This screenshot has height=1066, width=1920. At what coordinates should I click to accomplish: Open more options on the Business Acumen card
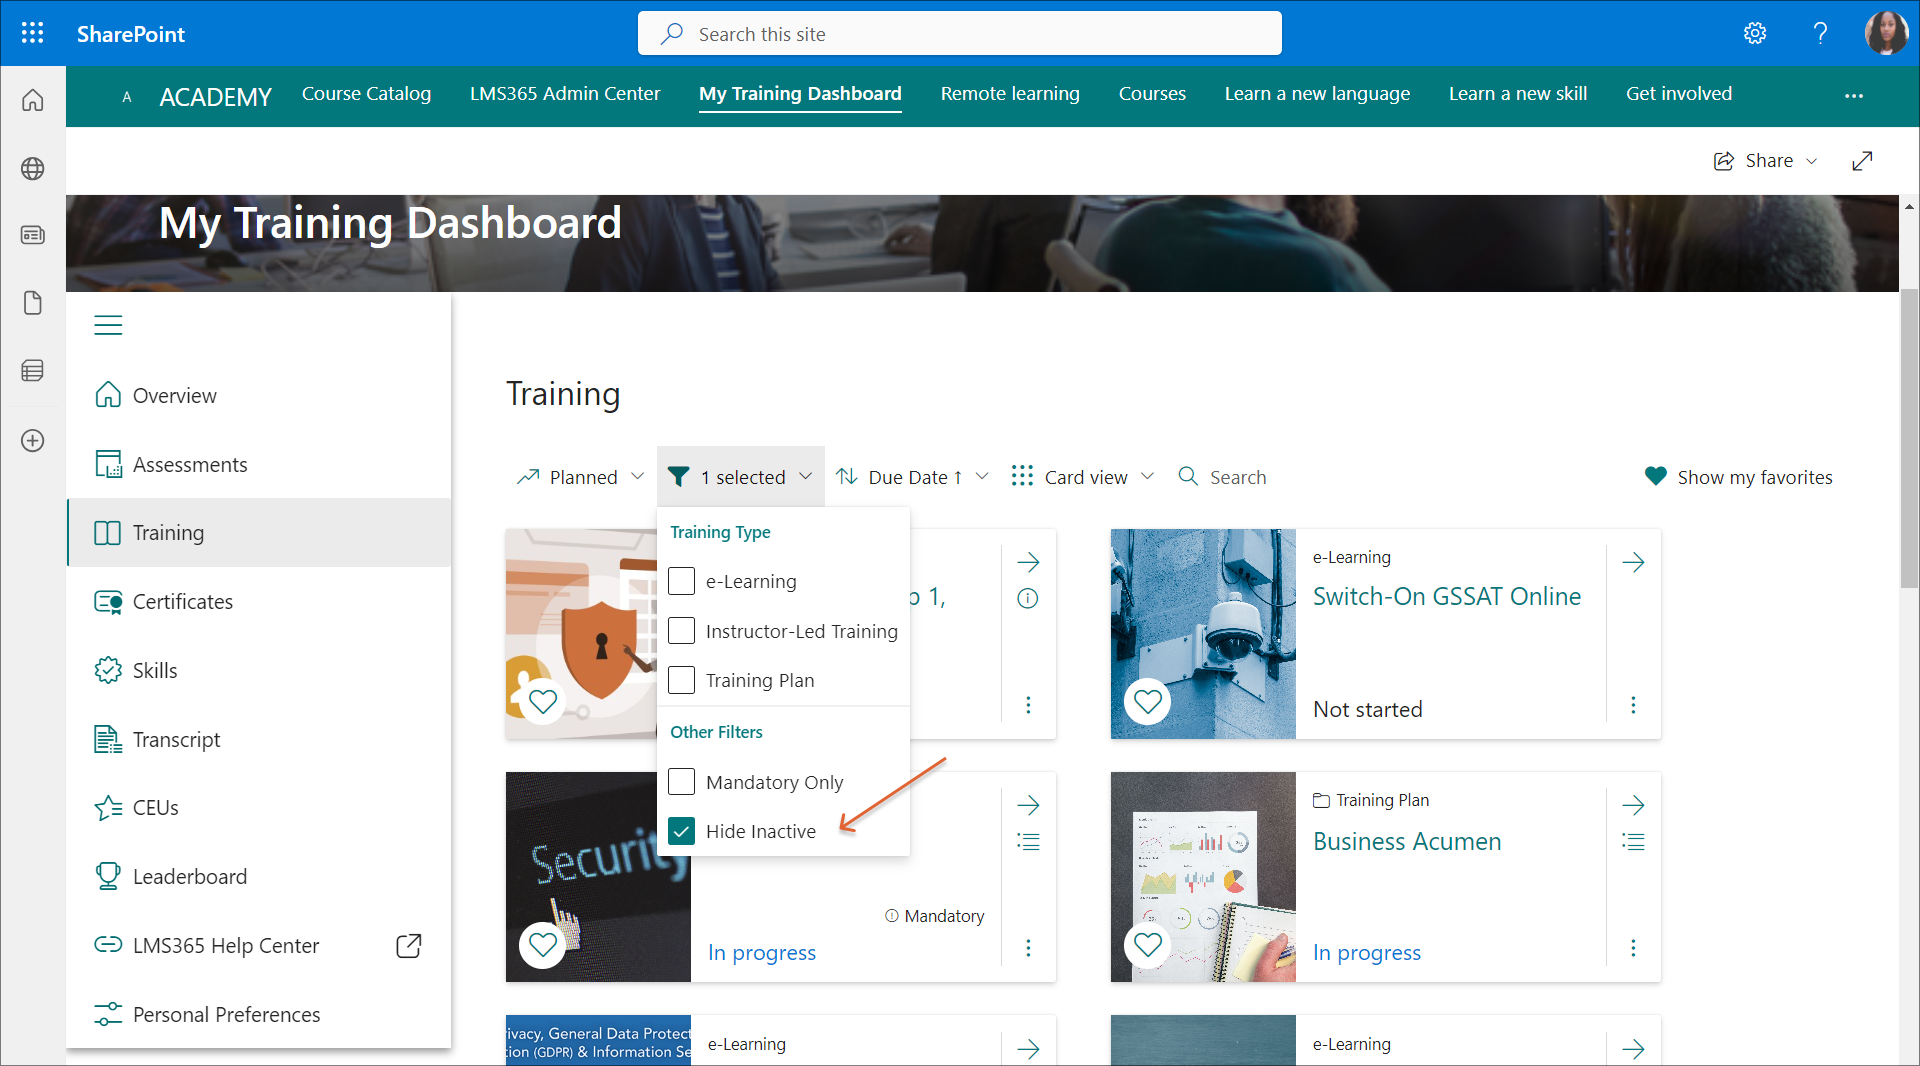click(1633, 948)
